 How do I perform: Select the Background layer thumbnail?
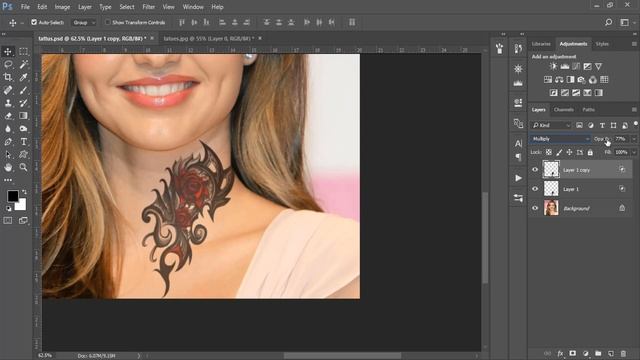[551, 208]
